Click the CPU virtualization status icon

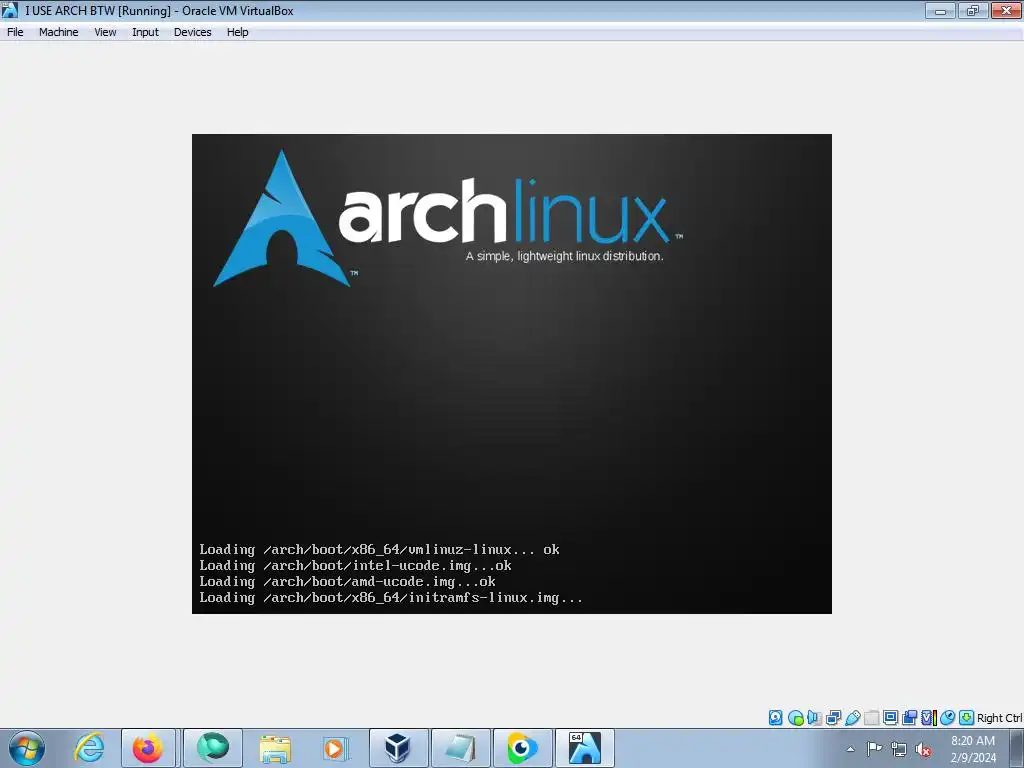(x=929, y=718)
